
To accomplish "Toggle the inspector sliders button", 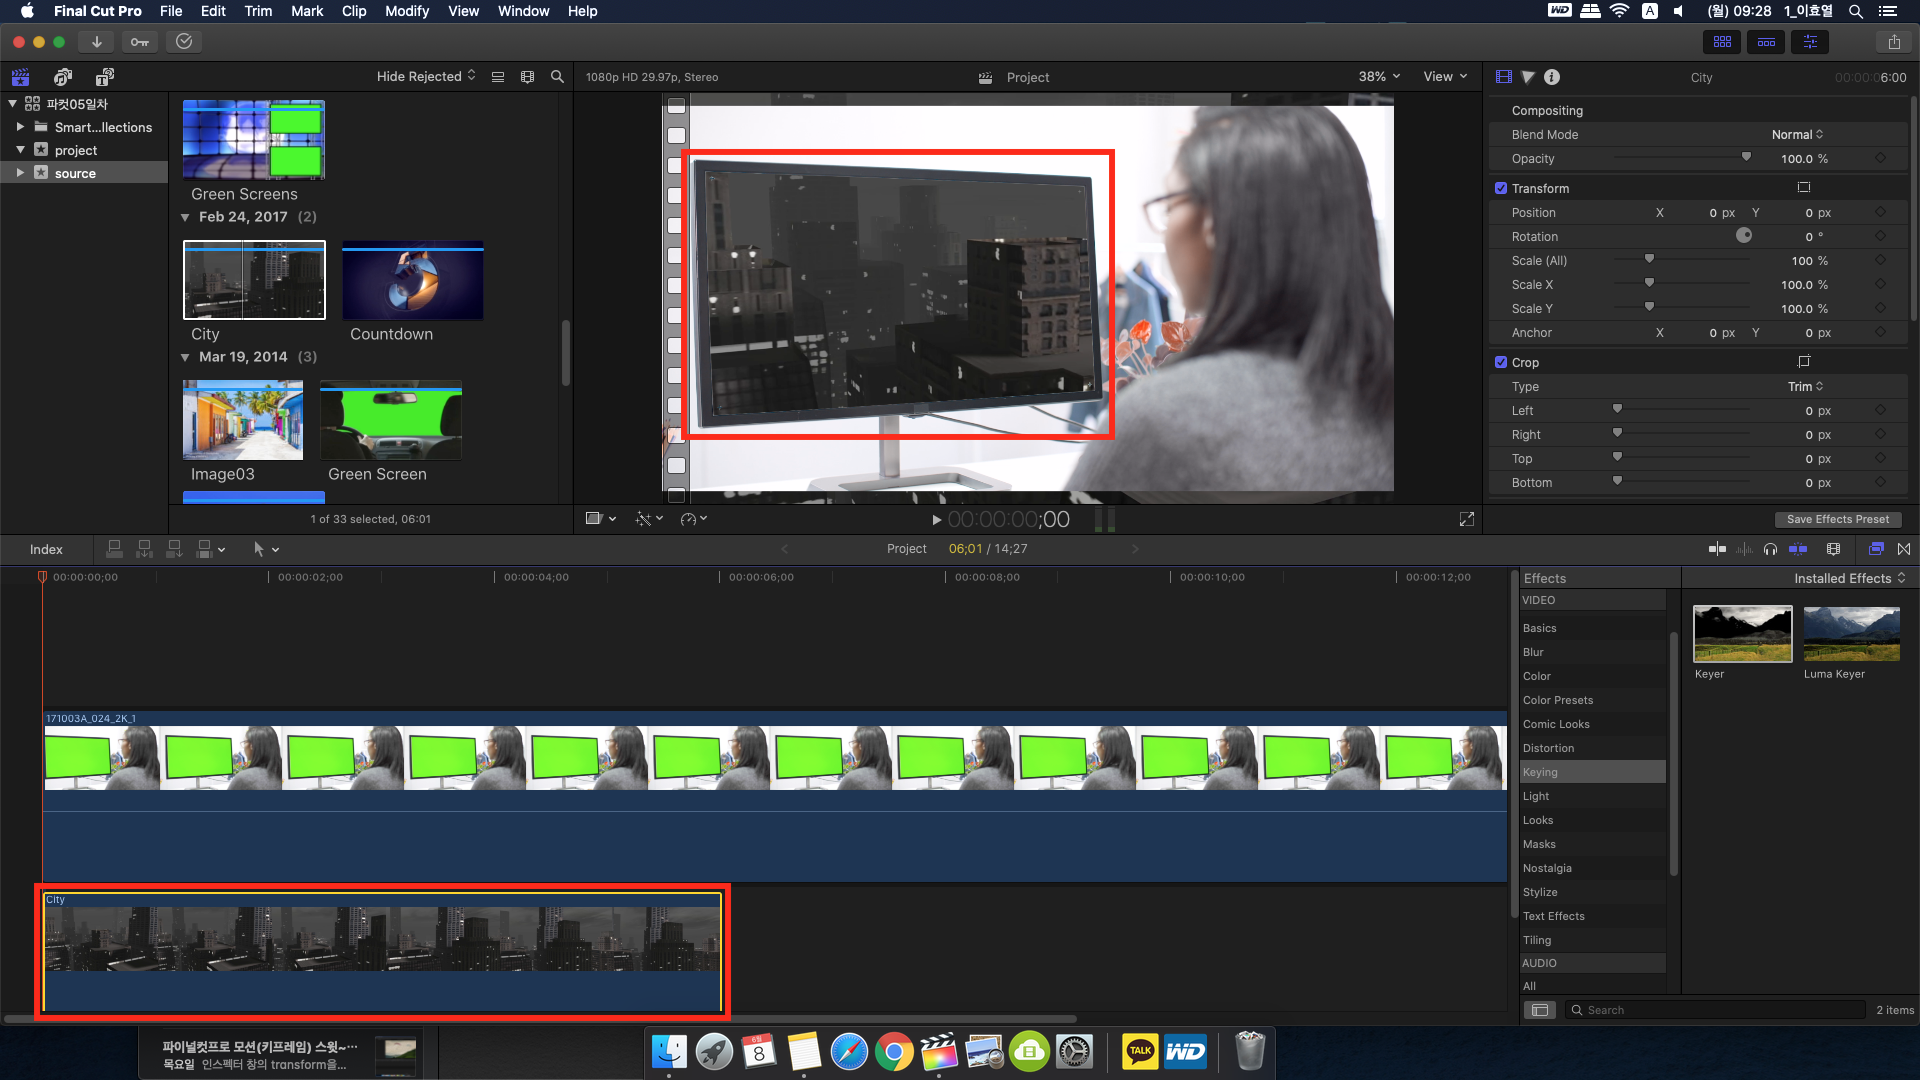I will coord(1810,42).
